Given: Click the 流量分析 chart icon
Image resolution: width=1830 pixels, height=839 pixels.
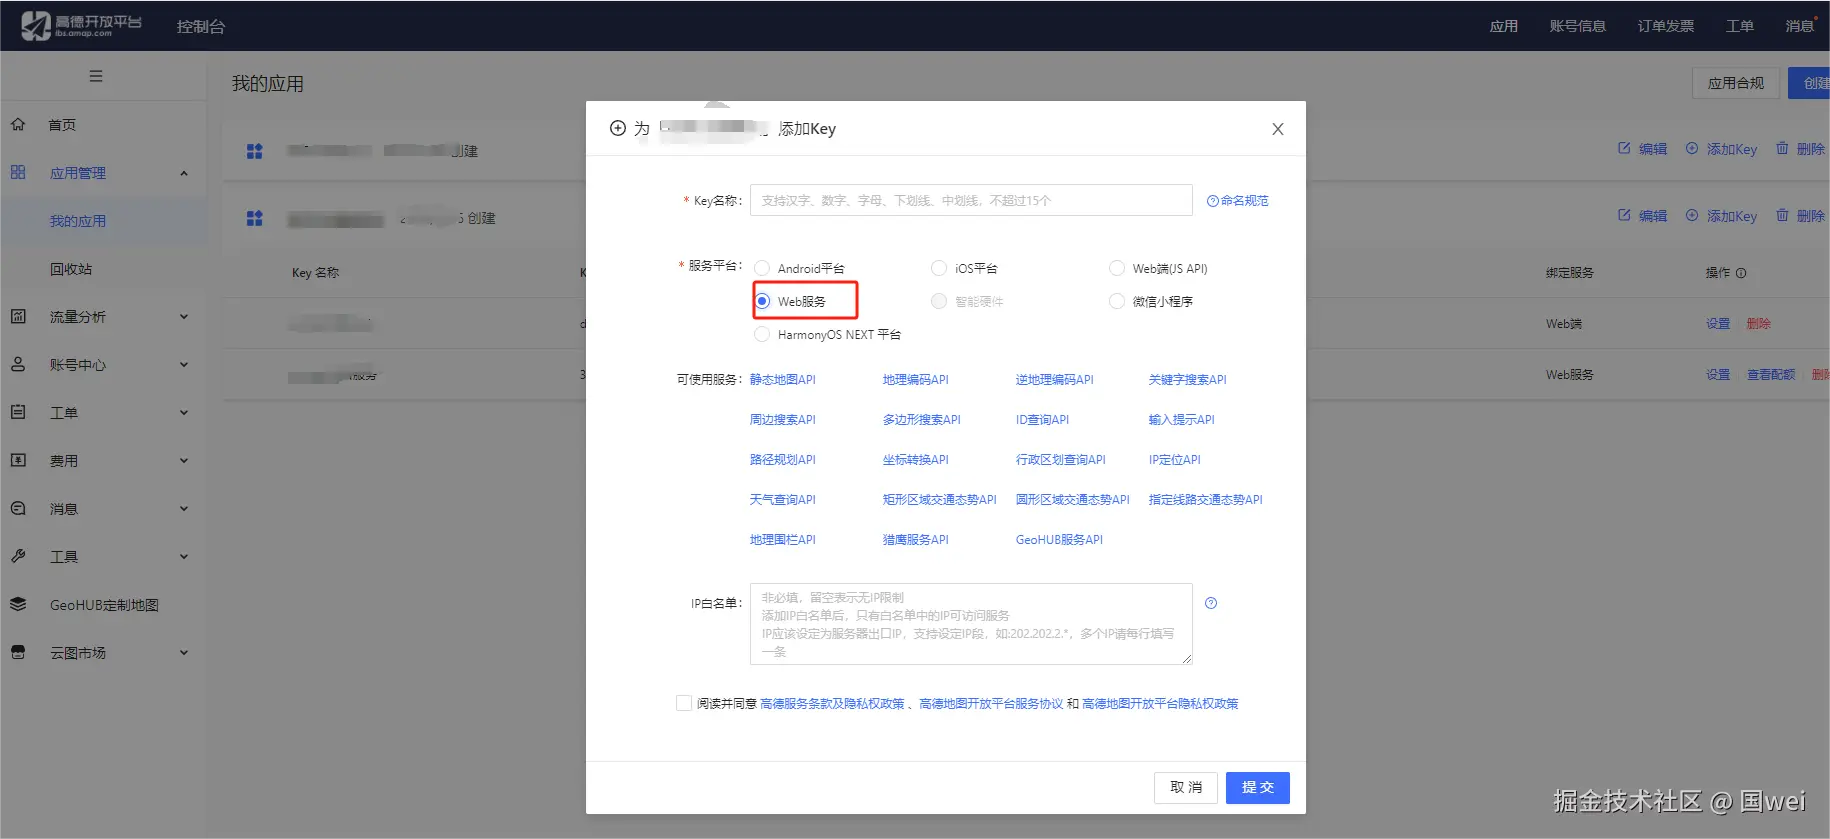Looking at the screenshot, I should point(18,316).
